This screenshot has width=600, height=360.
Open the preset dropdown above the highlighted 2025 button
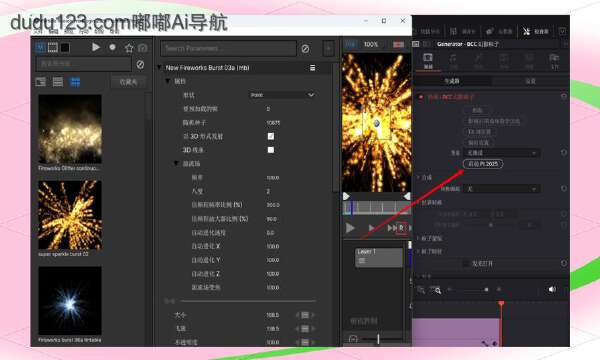[501, 153]
